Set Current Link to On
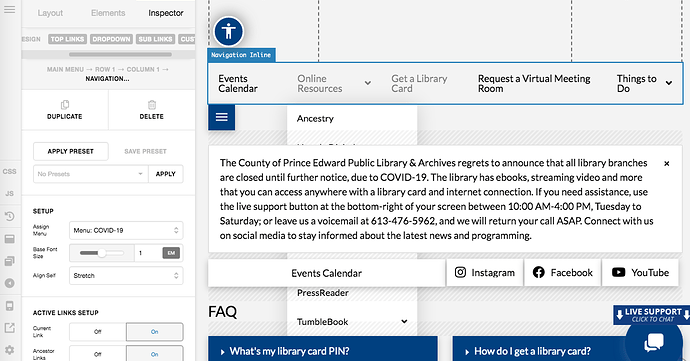This screenshot has height=361, width=690. click(154, 332)
